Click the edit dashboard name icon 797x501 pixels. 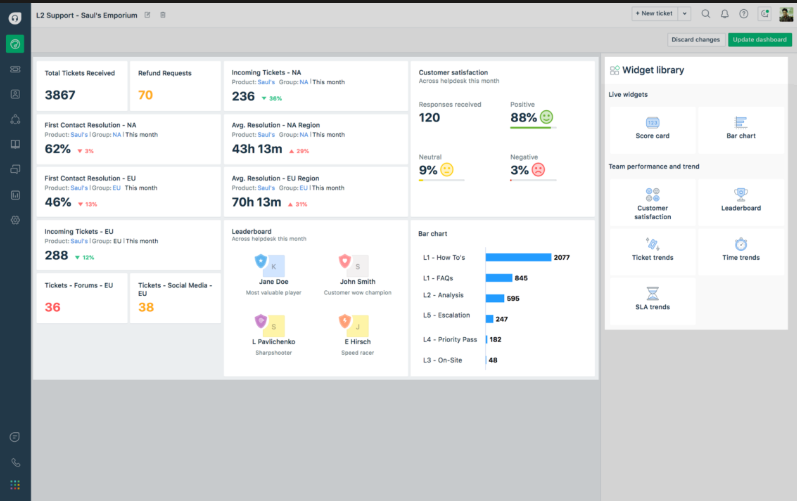[x=147, y=15]
